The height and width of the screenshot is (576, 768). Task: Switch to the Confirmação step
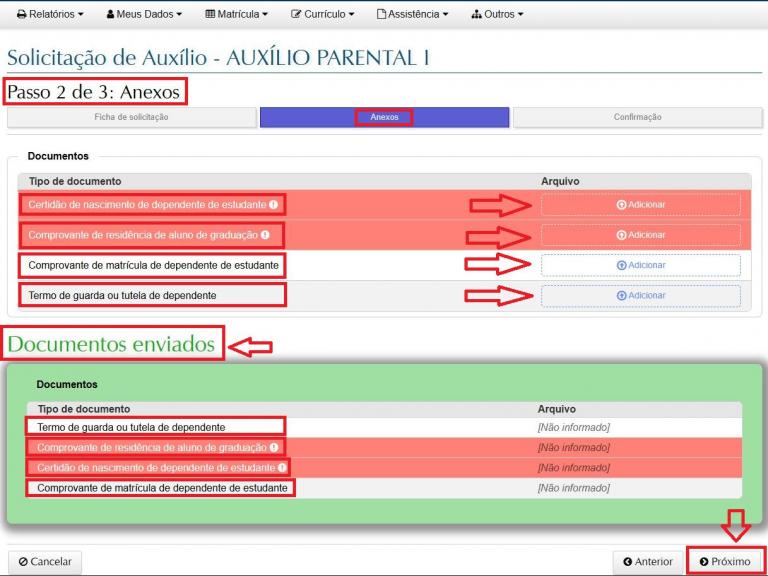click(637, 117)
